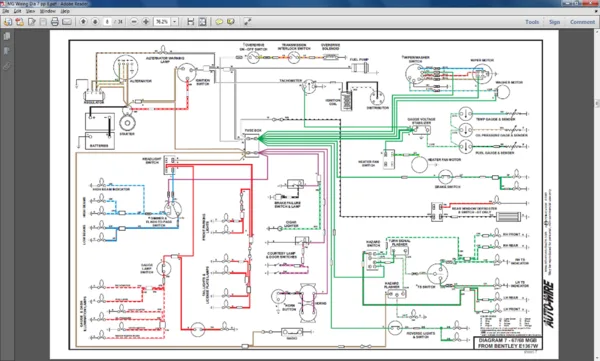Go to the previous page with up arrow

pyautogui.click(x=83, y=22)
